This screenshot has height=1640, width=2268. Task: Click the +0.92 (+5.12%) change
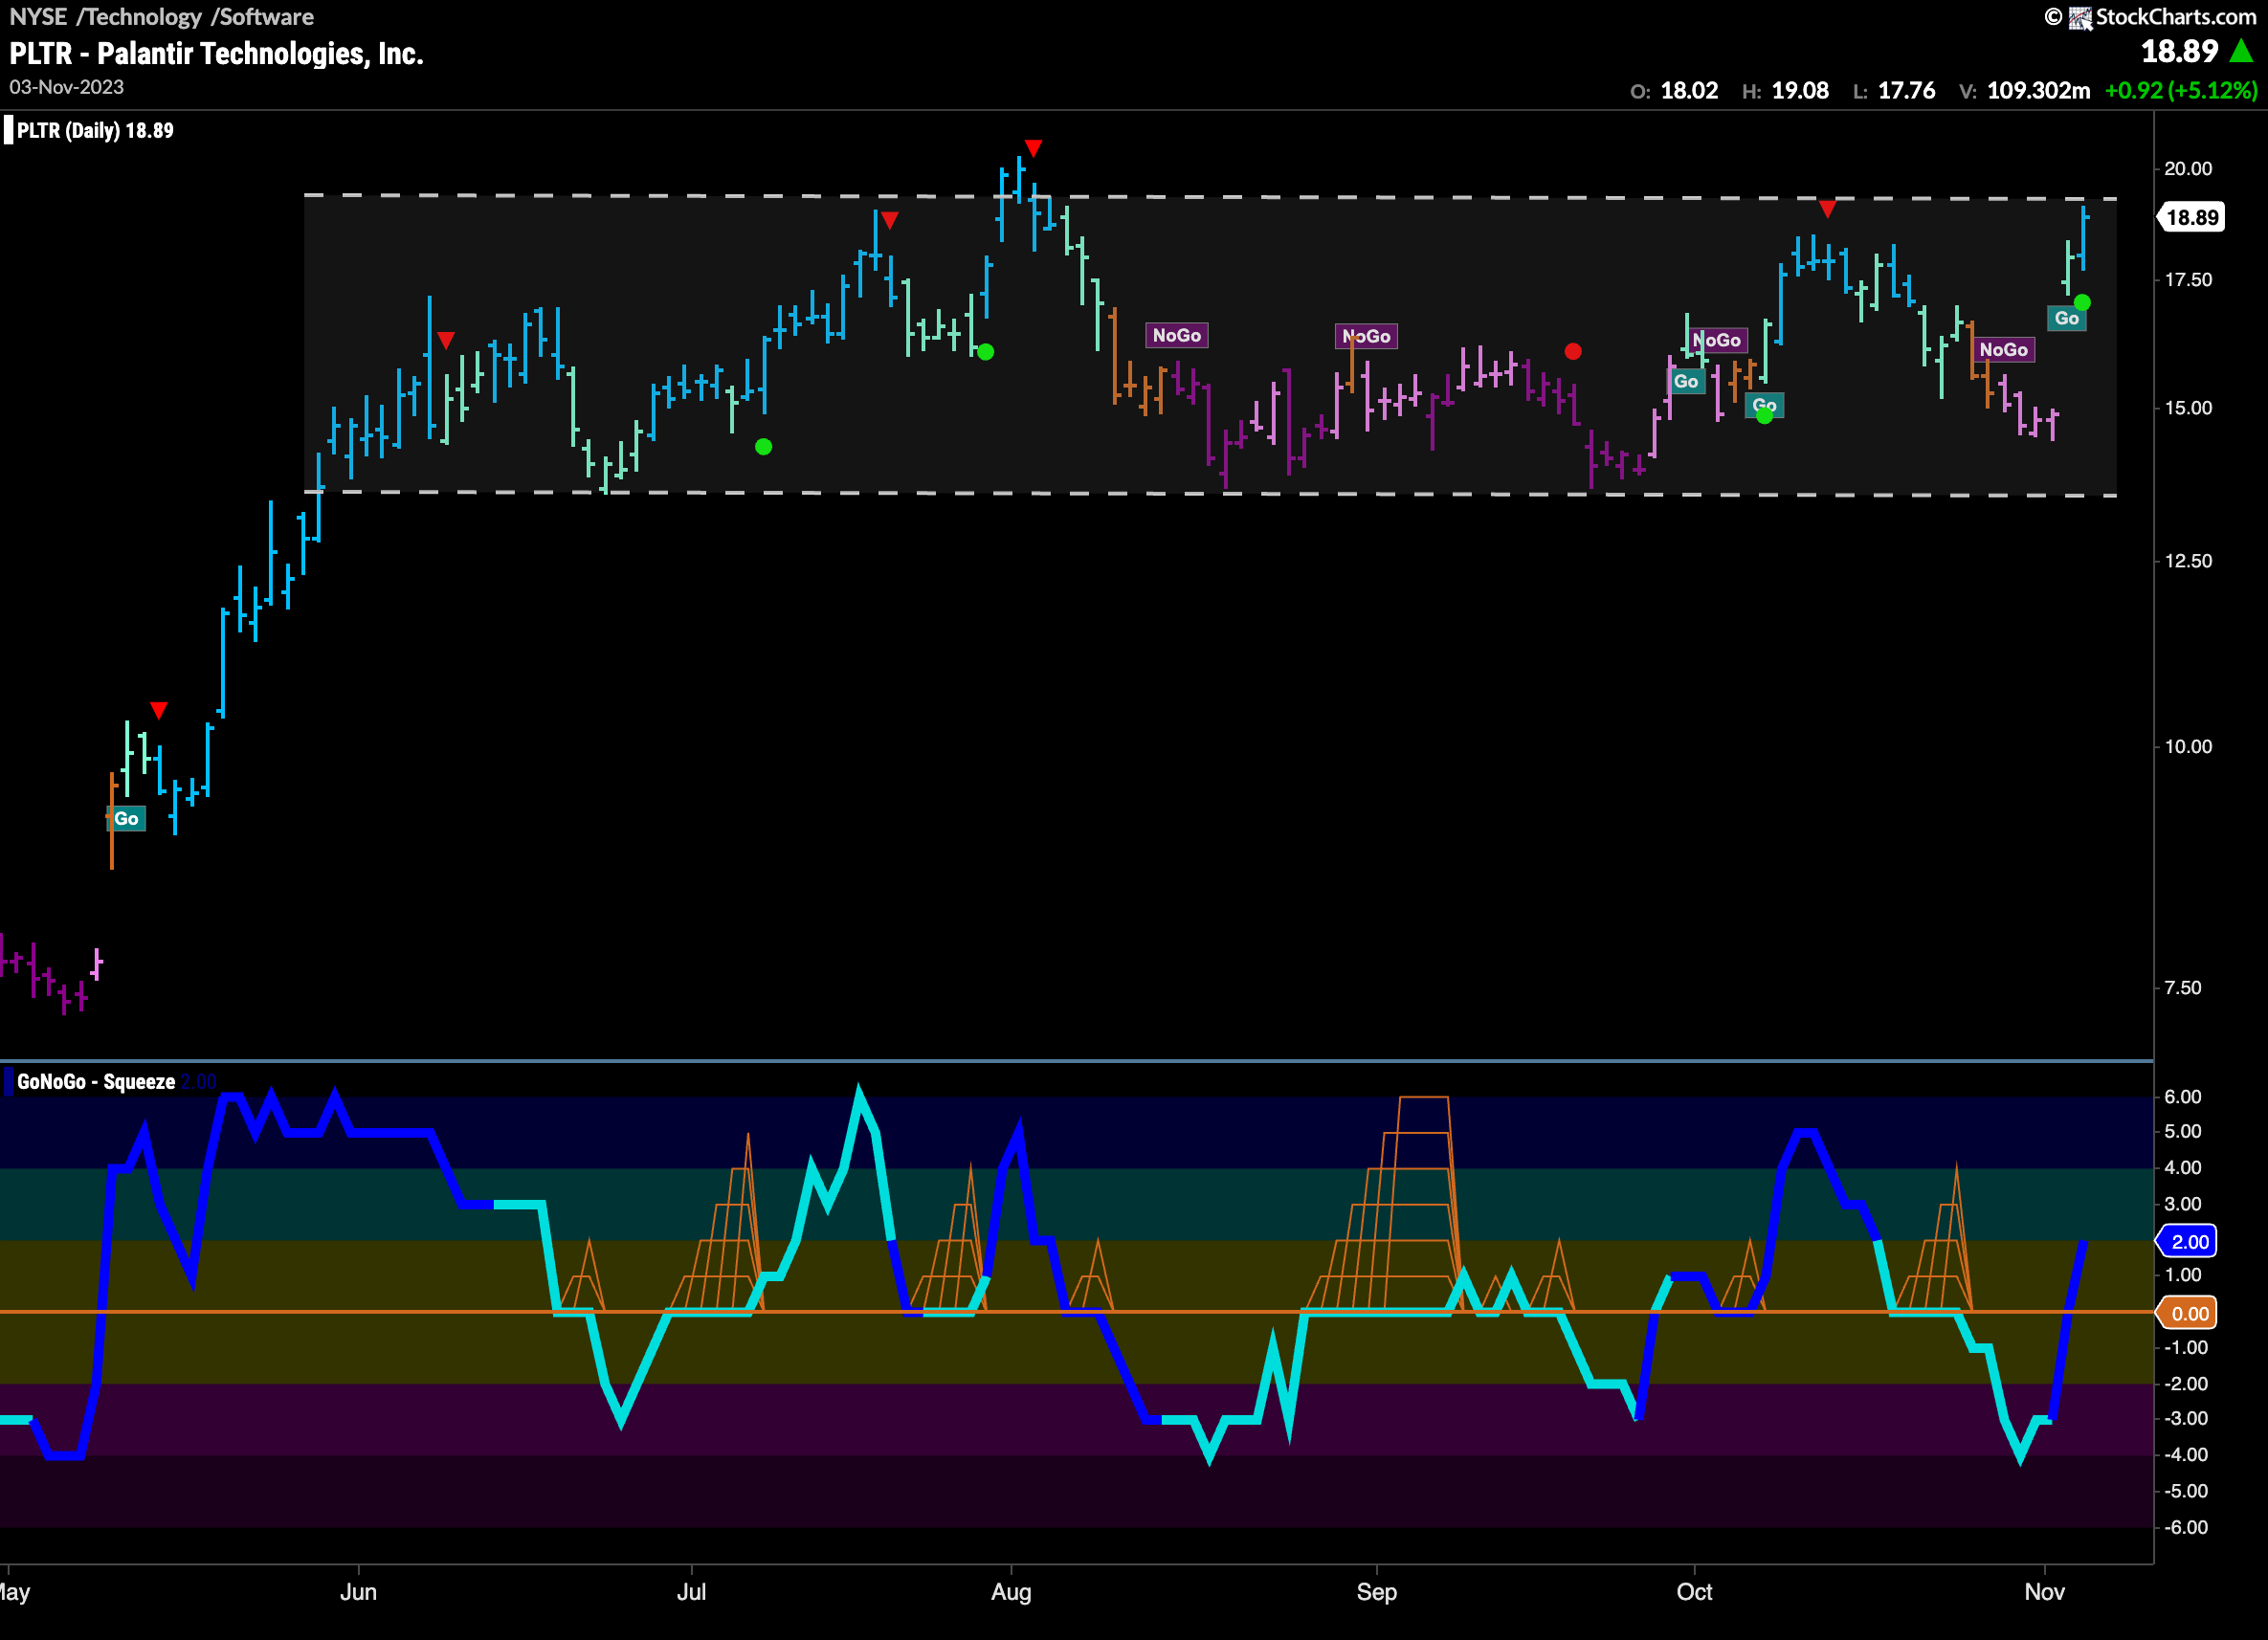coord(2181,91)
